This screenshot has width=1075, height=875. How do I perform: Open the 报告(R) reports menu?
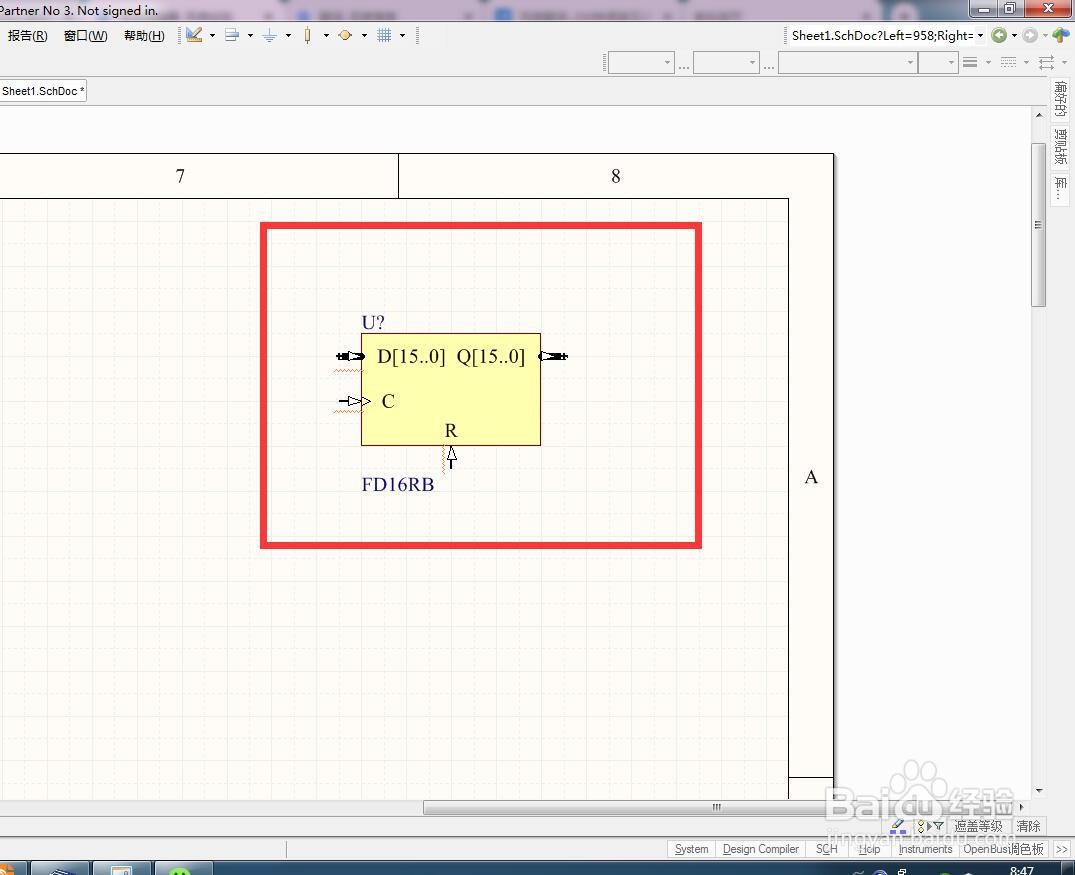click(x=27, y=36)
